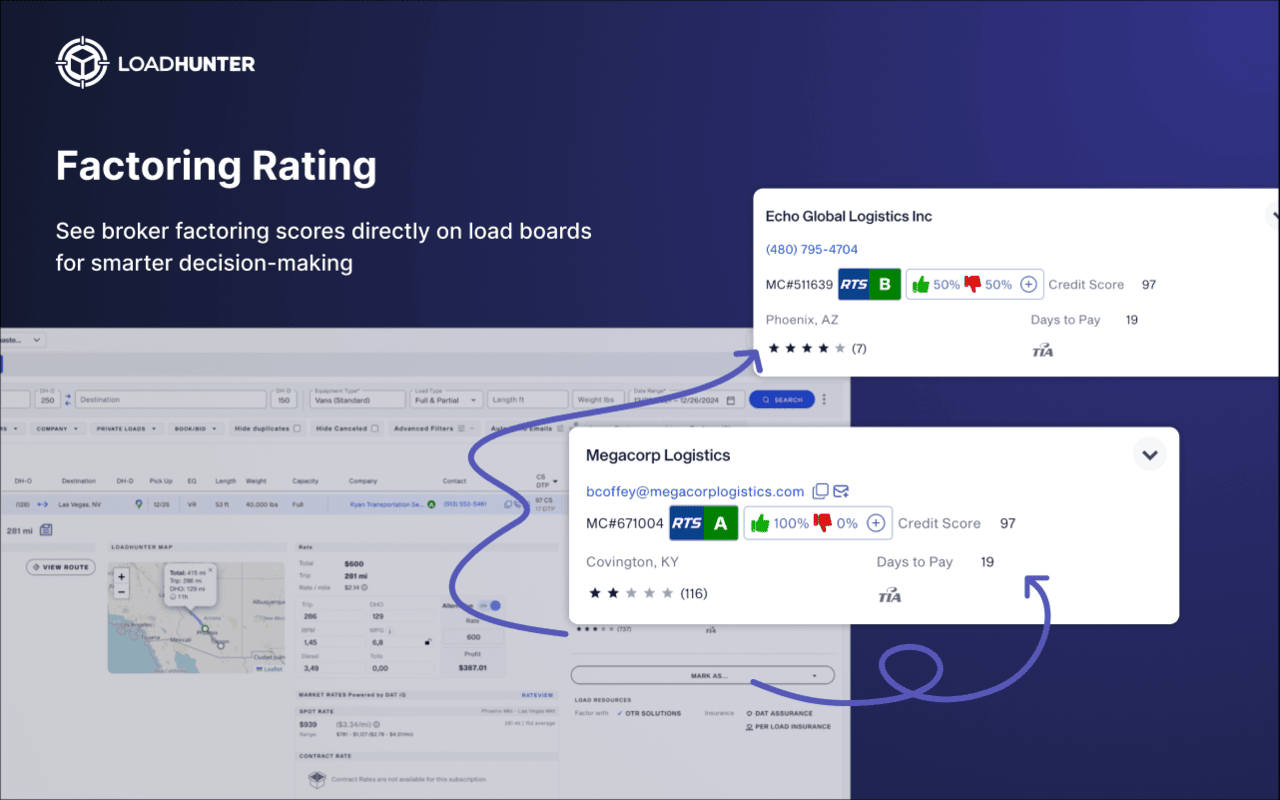This screenshot has width=1280, height=800.
Task: Open the Ryan Transportation company link
Action: coord(386,505)
